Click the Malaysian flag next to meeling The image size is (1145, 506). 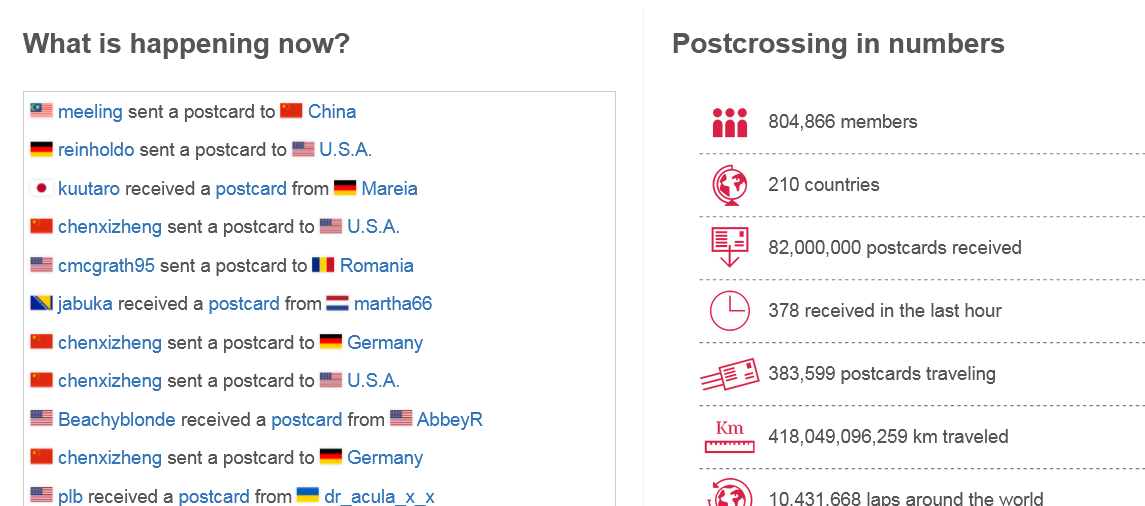[x=42, y=111]
